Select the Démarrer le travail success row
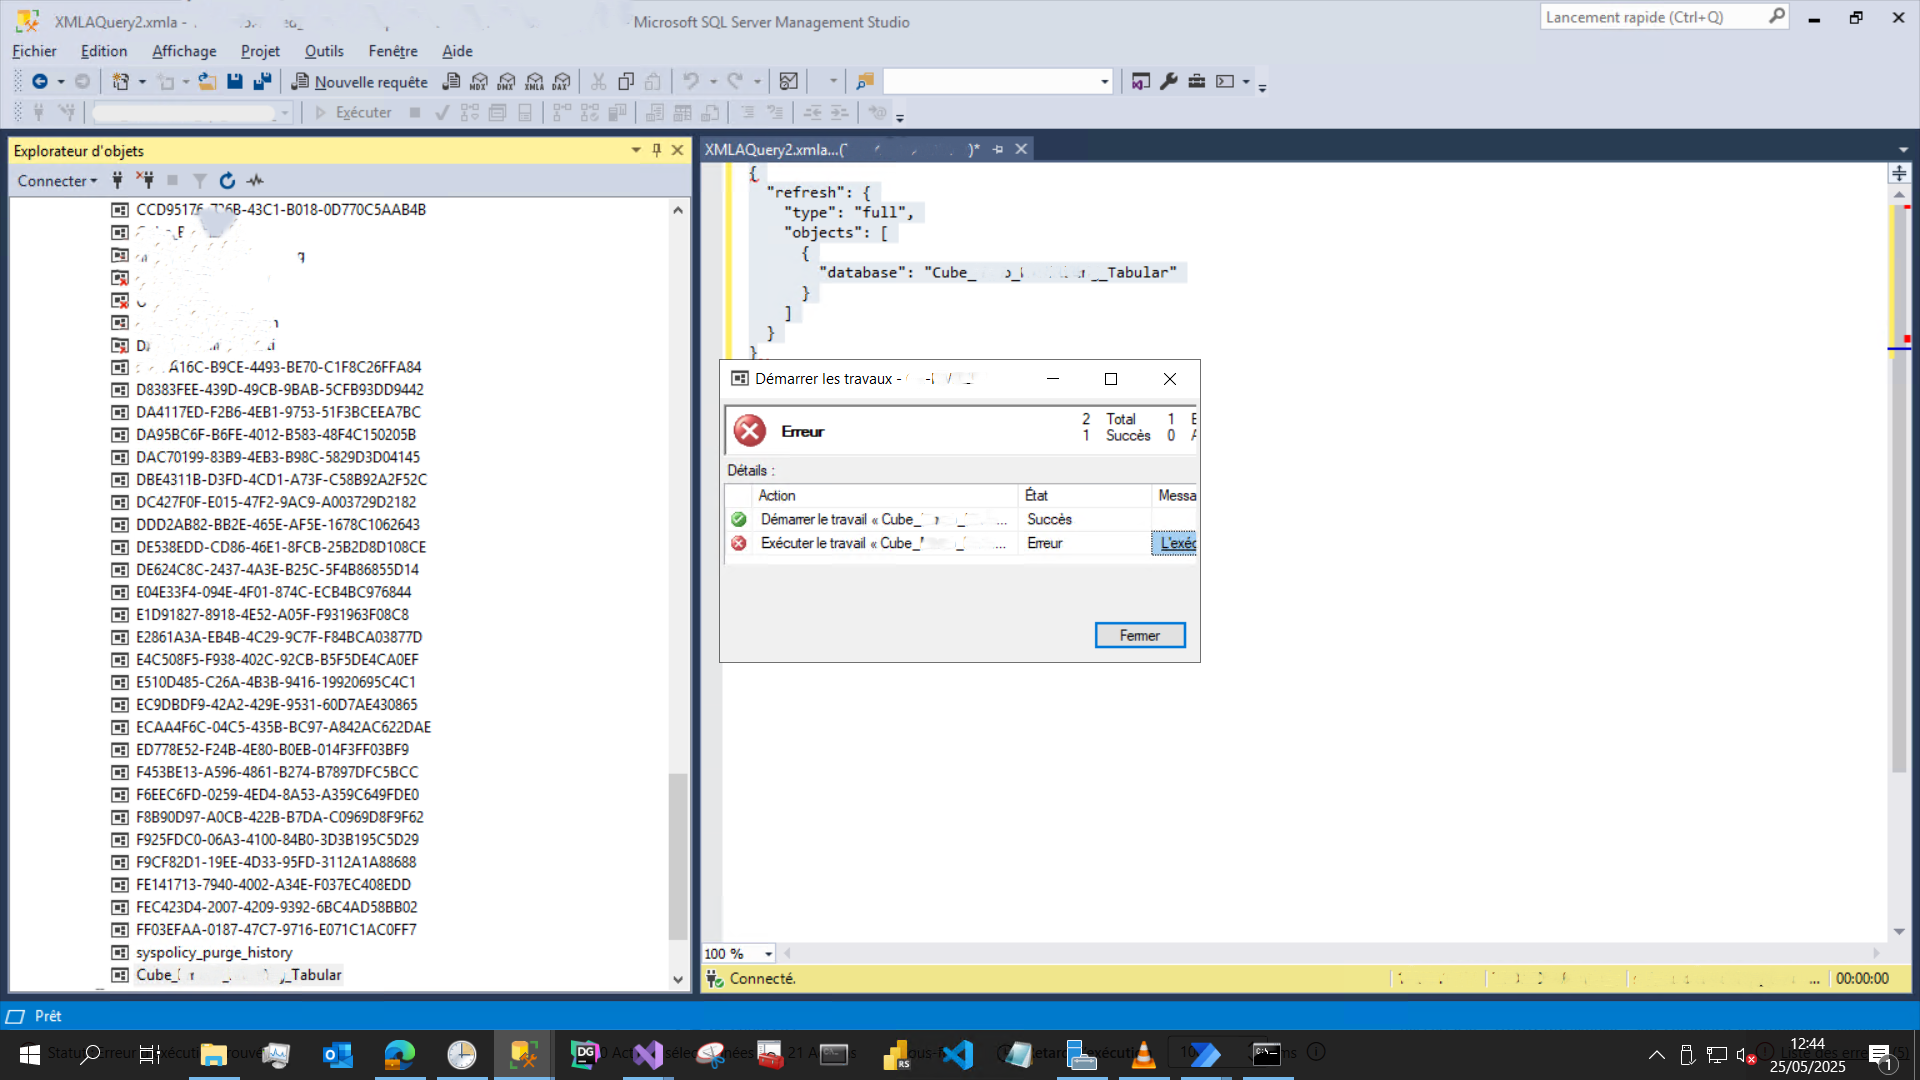1920x1080 pixels. [x=961, y=520]
